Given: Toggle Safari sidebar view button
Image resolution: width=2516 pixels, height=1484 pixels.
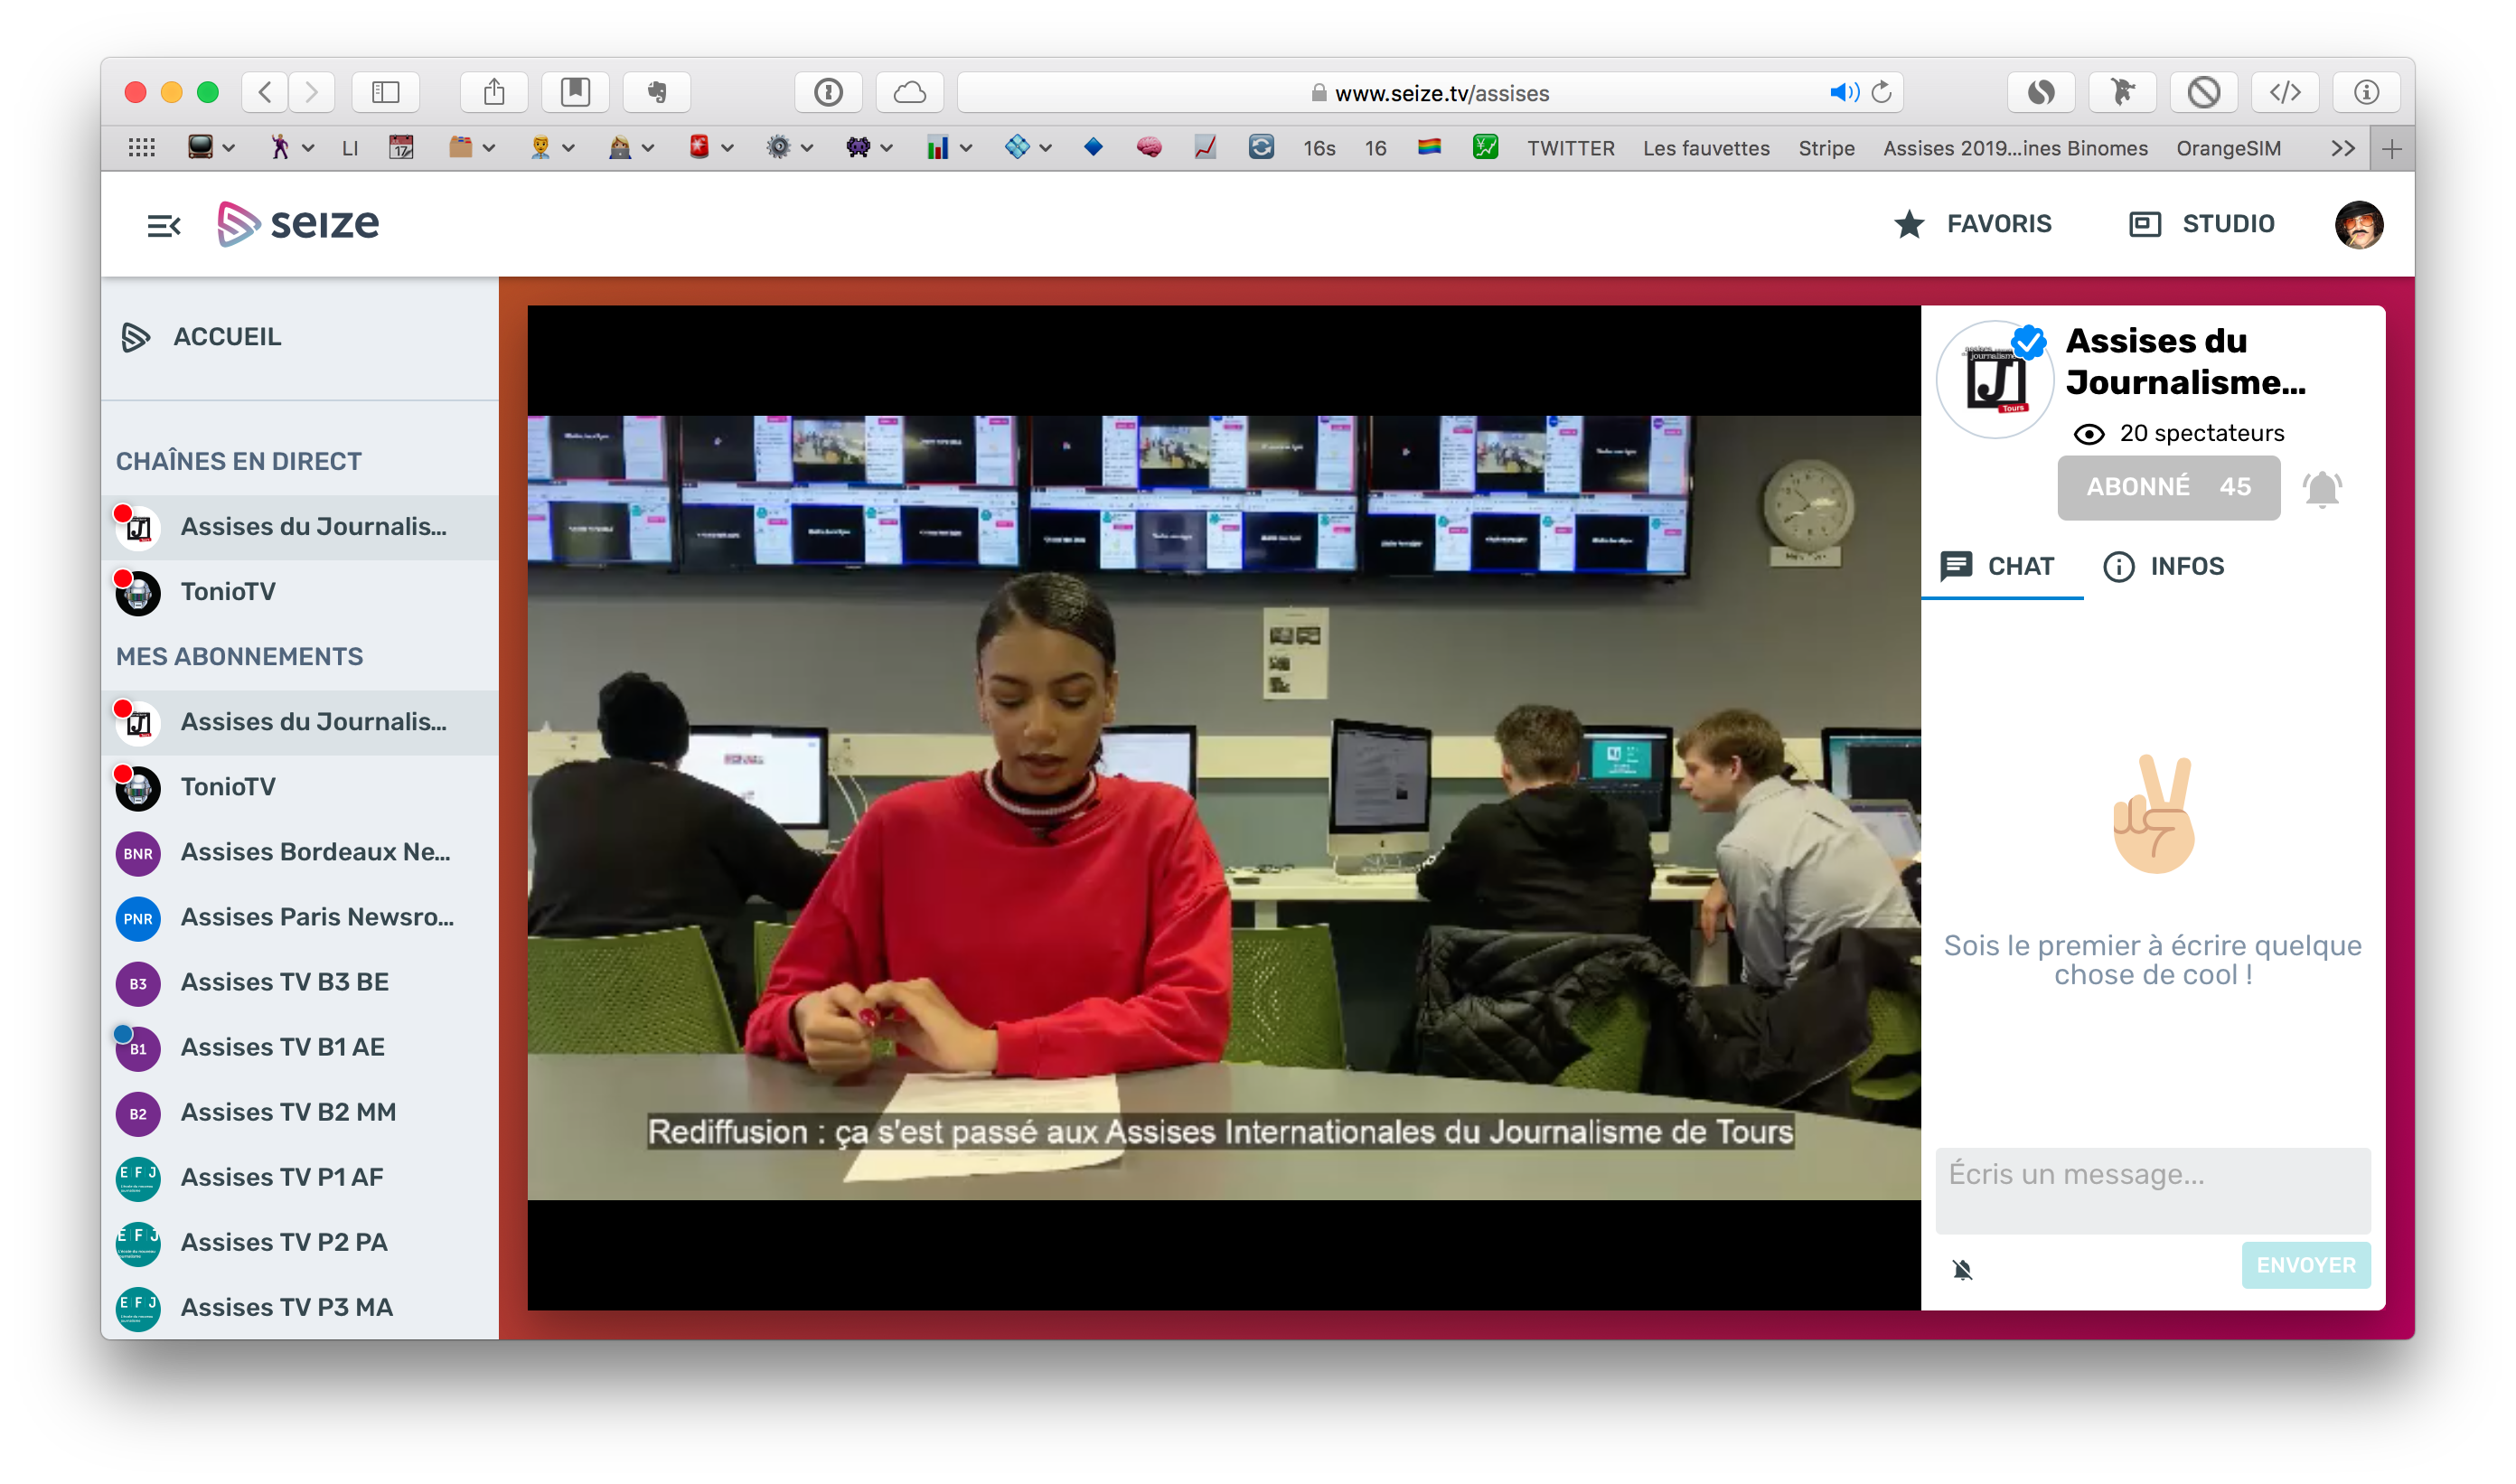Looking at the screenshot, I should point(386,93).
